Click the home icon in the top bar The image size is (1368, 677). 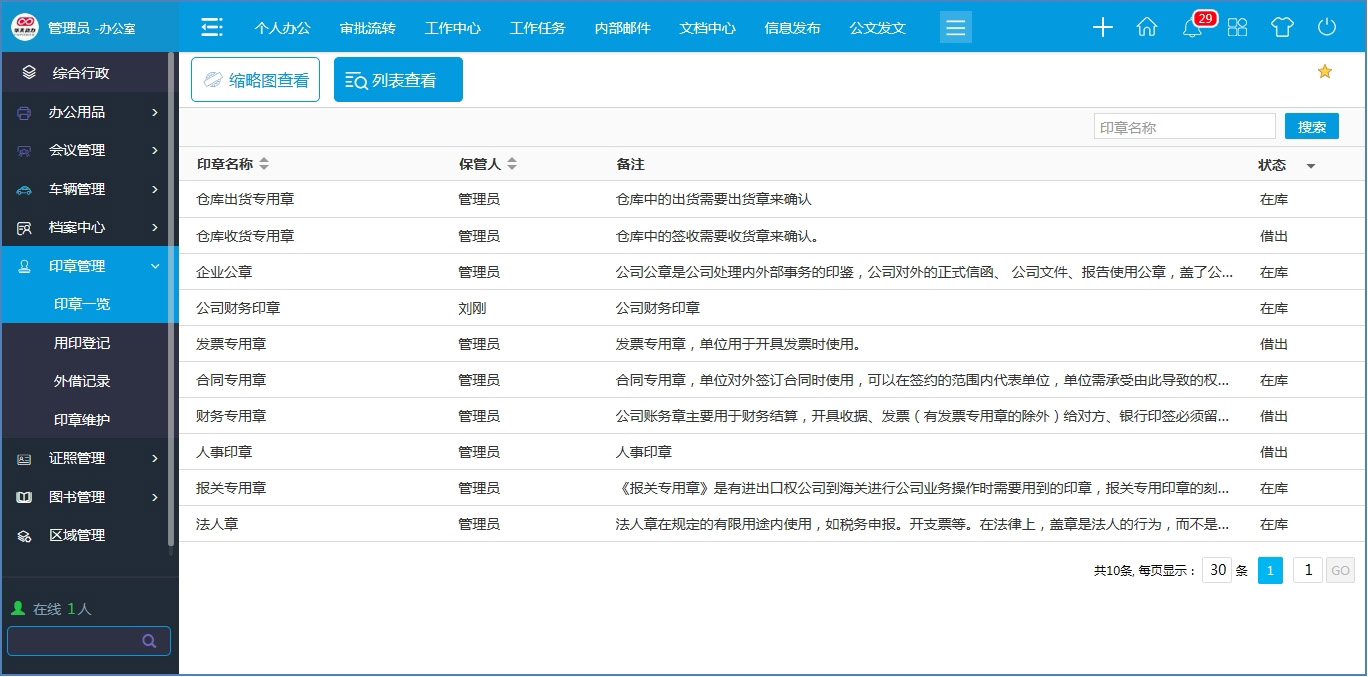(x=1147, y=28)
